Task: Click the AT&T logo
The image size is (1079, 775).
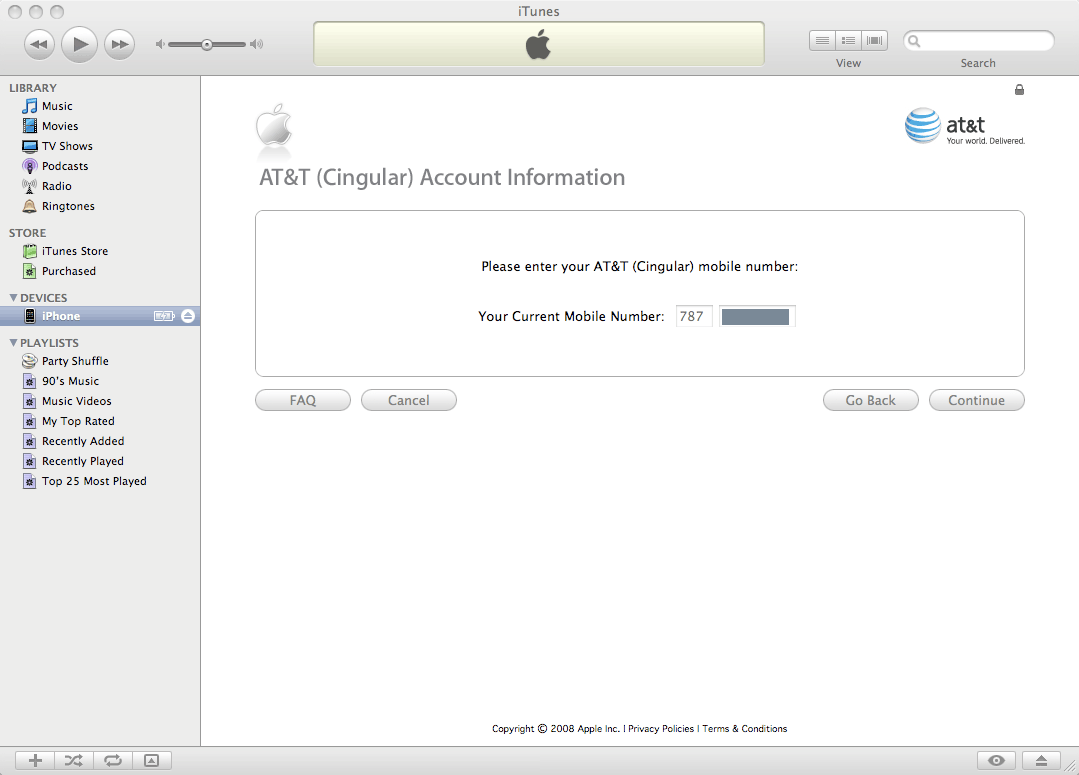Action: click(965, 126)
